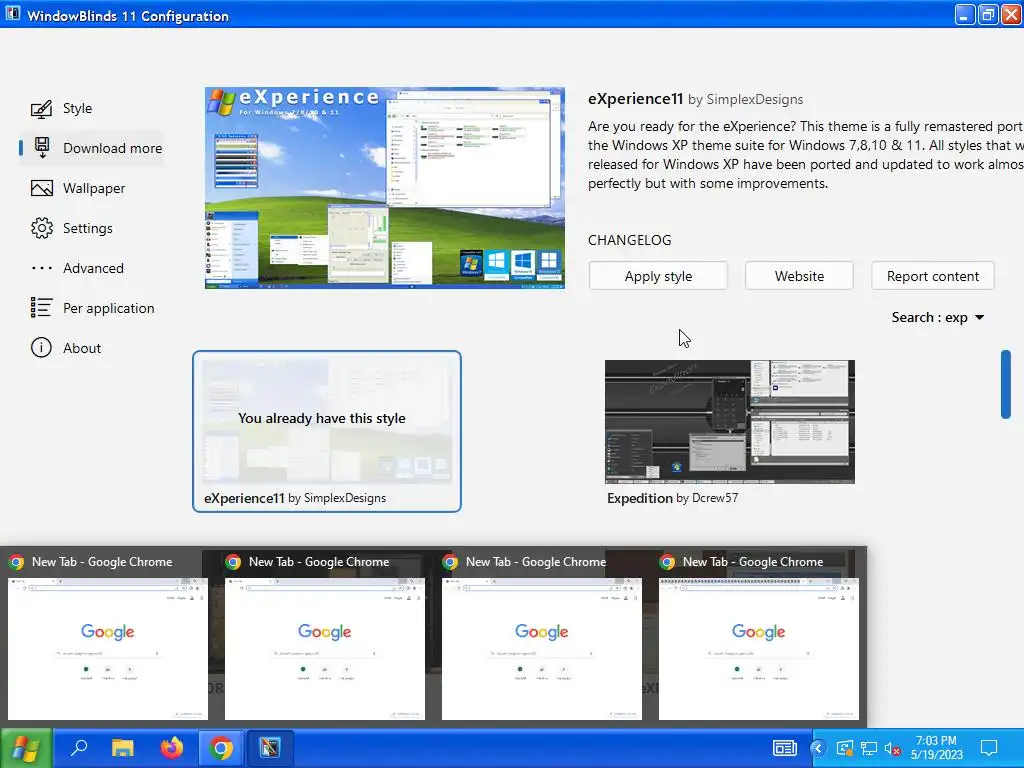Open taskbar Search magnifier
Screen dimensions: 1024x768
[x=78, y=748]
